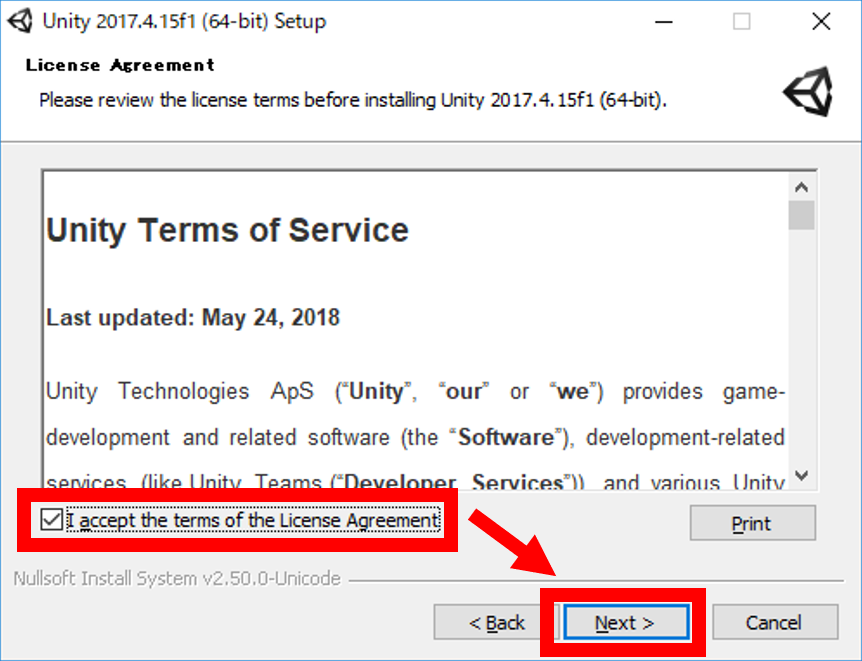862x661 pixels.
Task: Click the Unity cube logo in the header
Action: (x=807, y=93)
